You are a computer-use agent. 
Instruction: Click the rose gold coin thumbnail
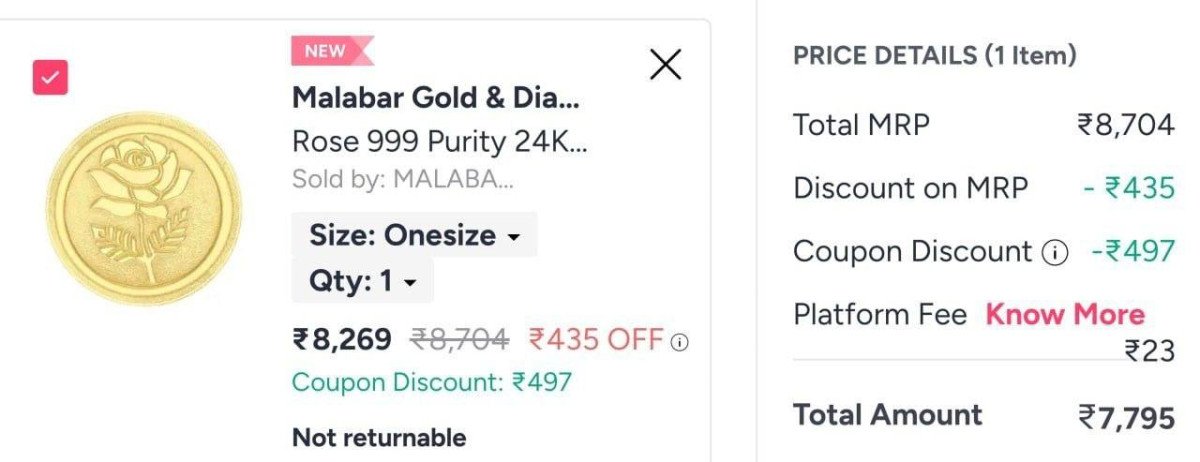click(144, 208)
